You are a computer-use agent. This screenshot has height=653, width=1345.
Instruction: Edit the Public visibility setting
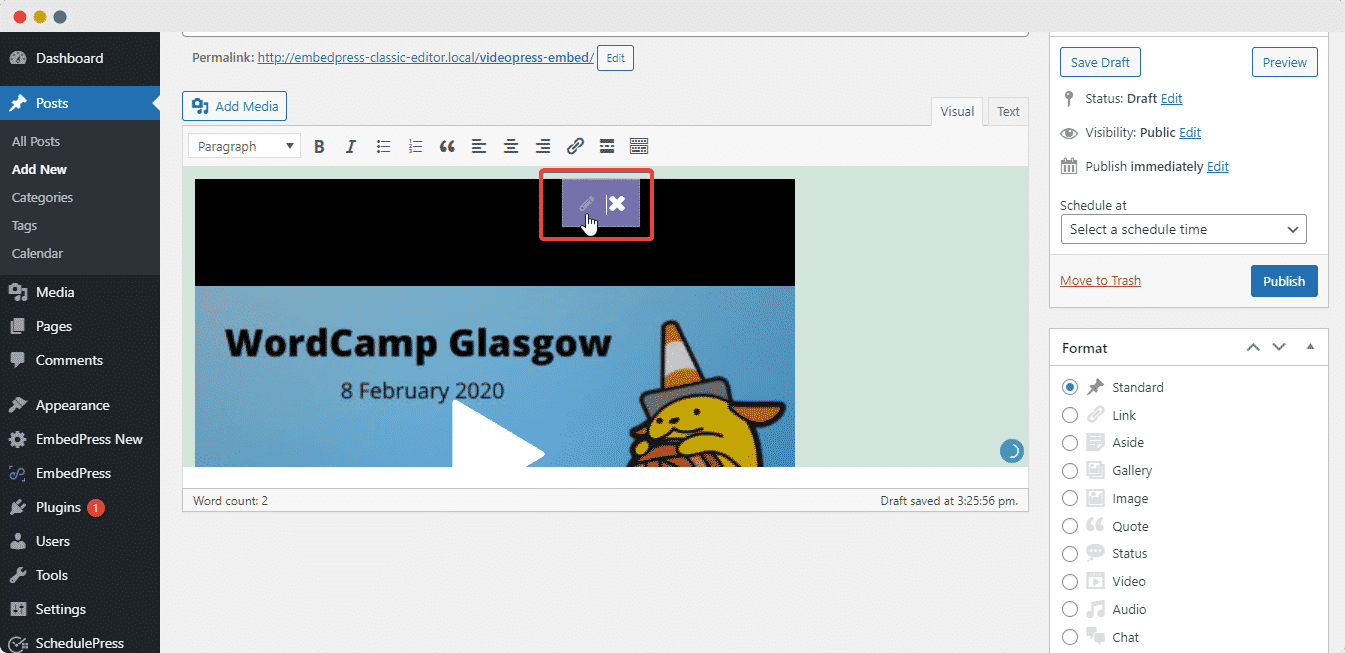[x=1190, y=132]
